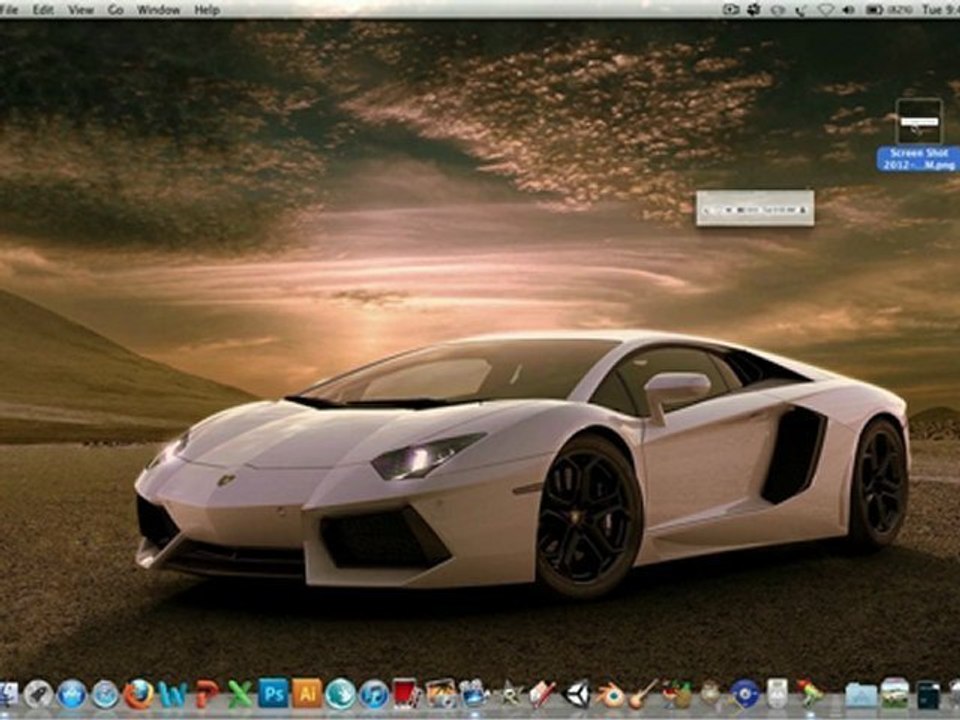Open the iPhoto icon in the Dock

(441, 694)
